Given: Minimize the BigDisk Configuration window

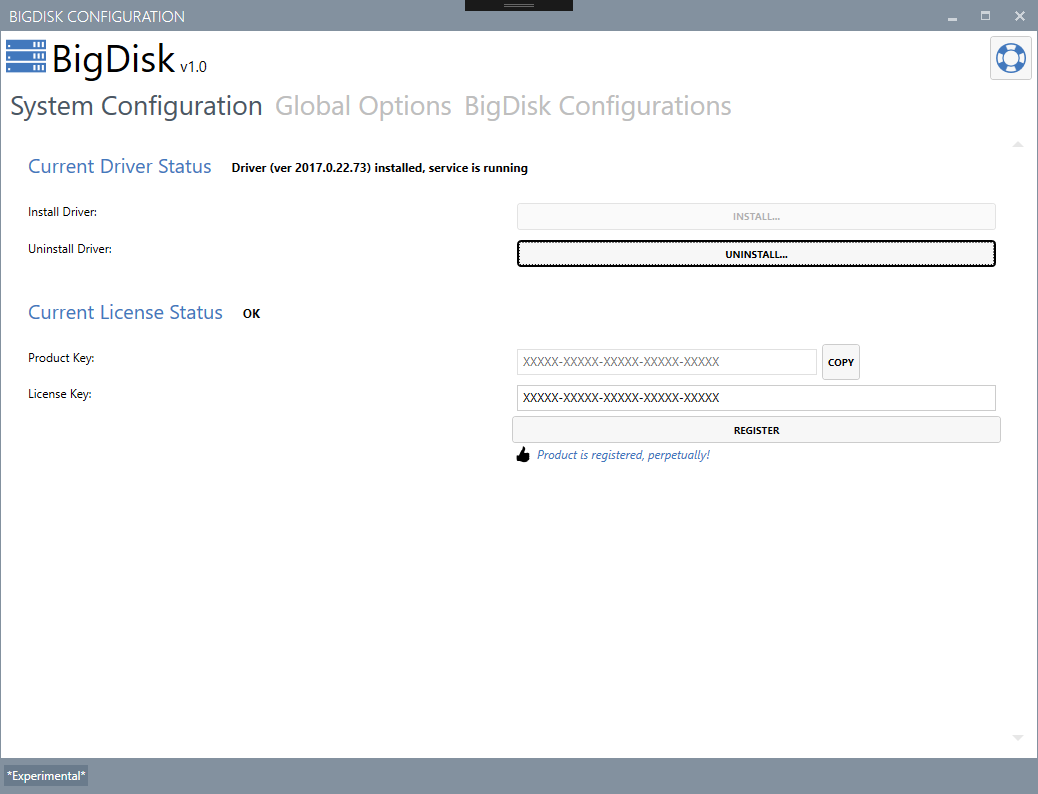Looking at the screenshot, I should tap(952, 17).
